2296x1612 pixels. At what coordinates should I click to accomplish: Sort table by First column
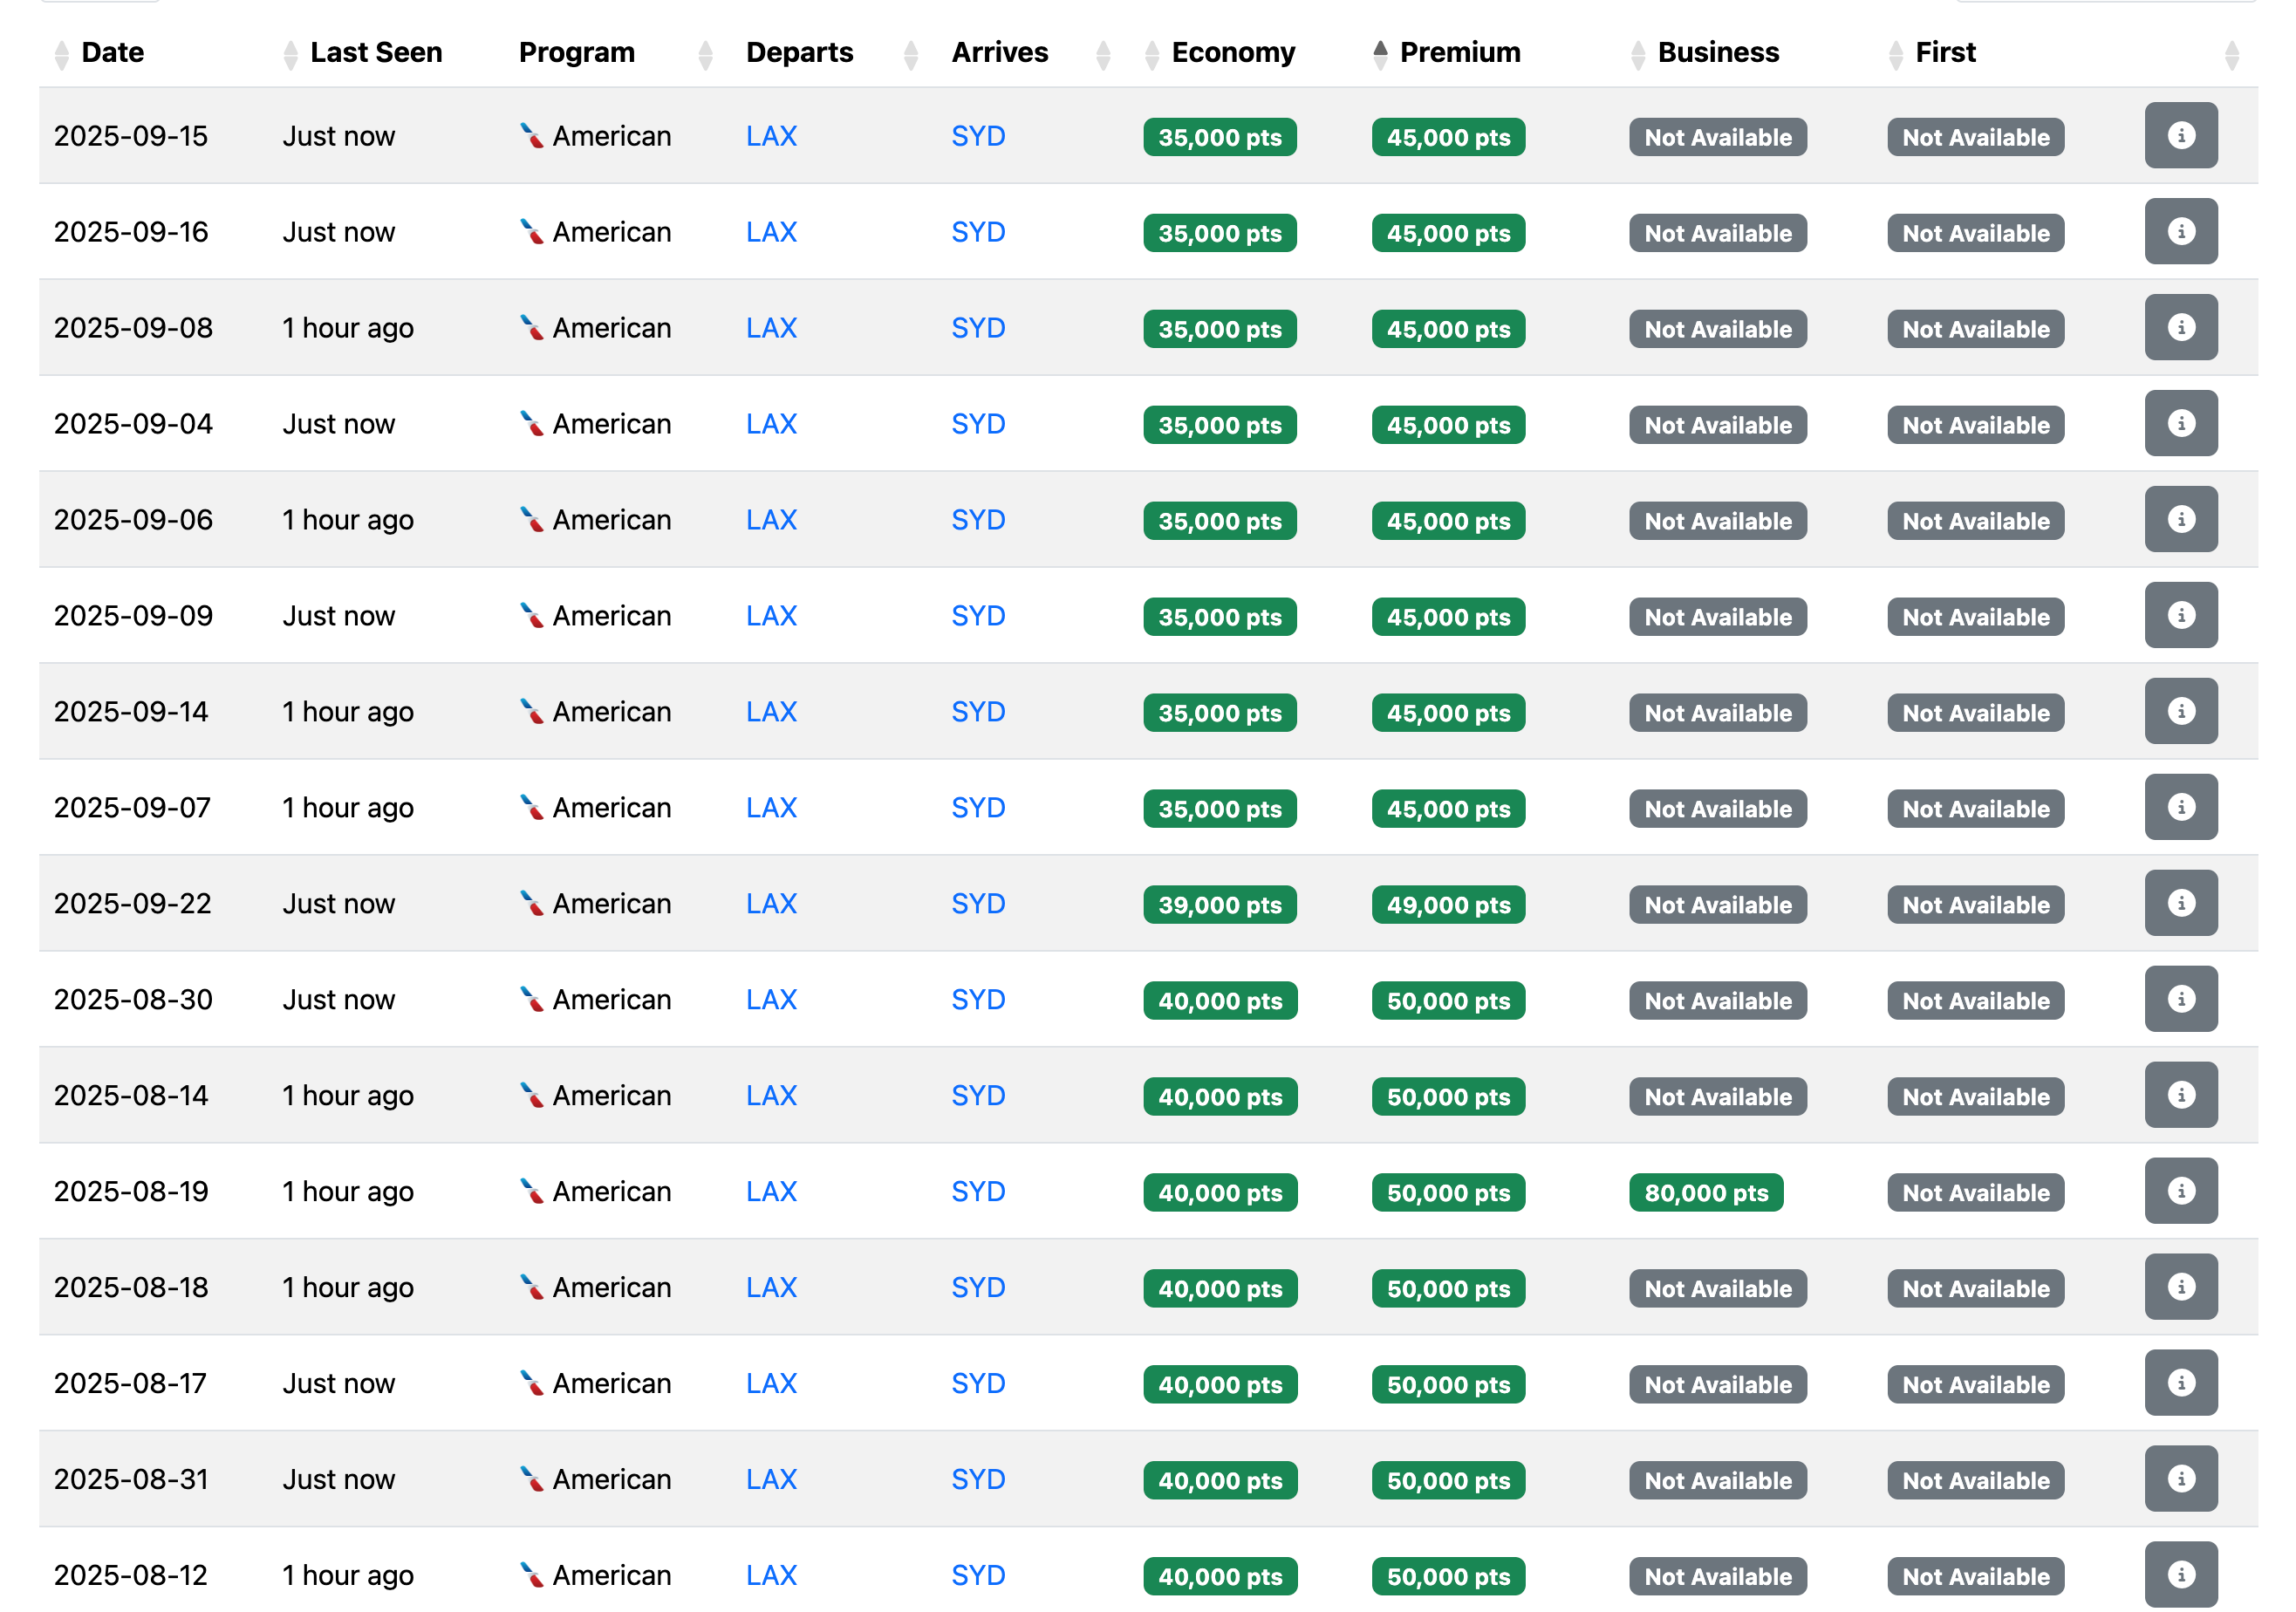pyautogui.click(x=1944, y=53)
